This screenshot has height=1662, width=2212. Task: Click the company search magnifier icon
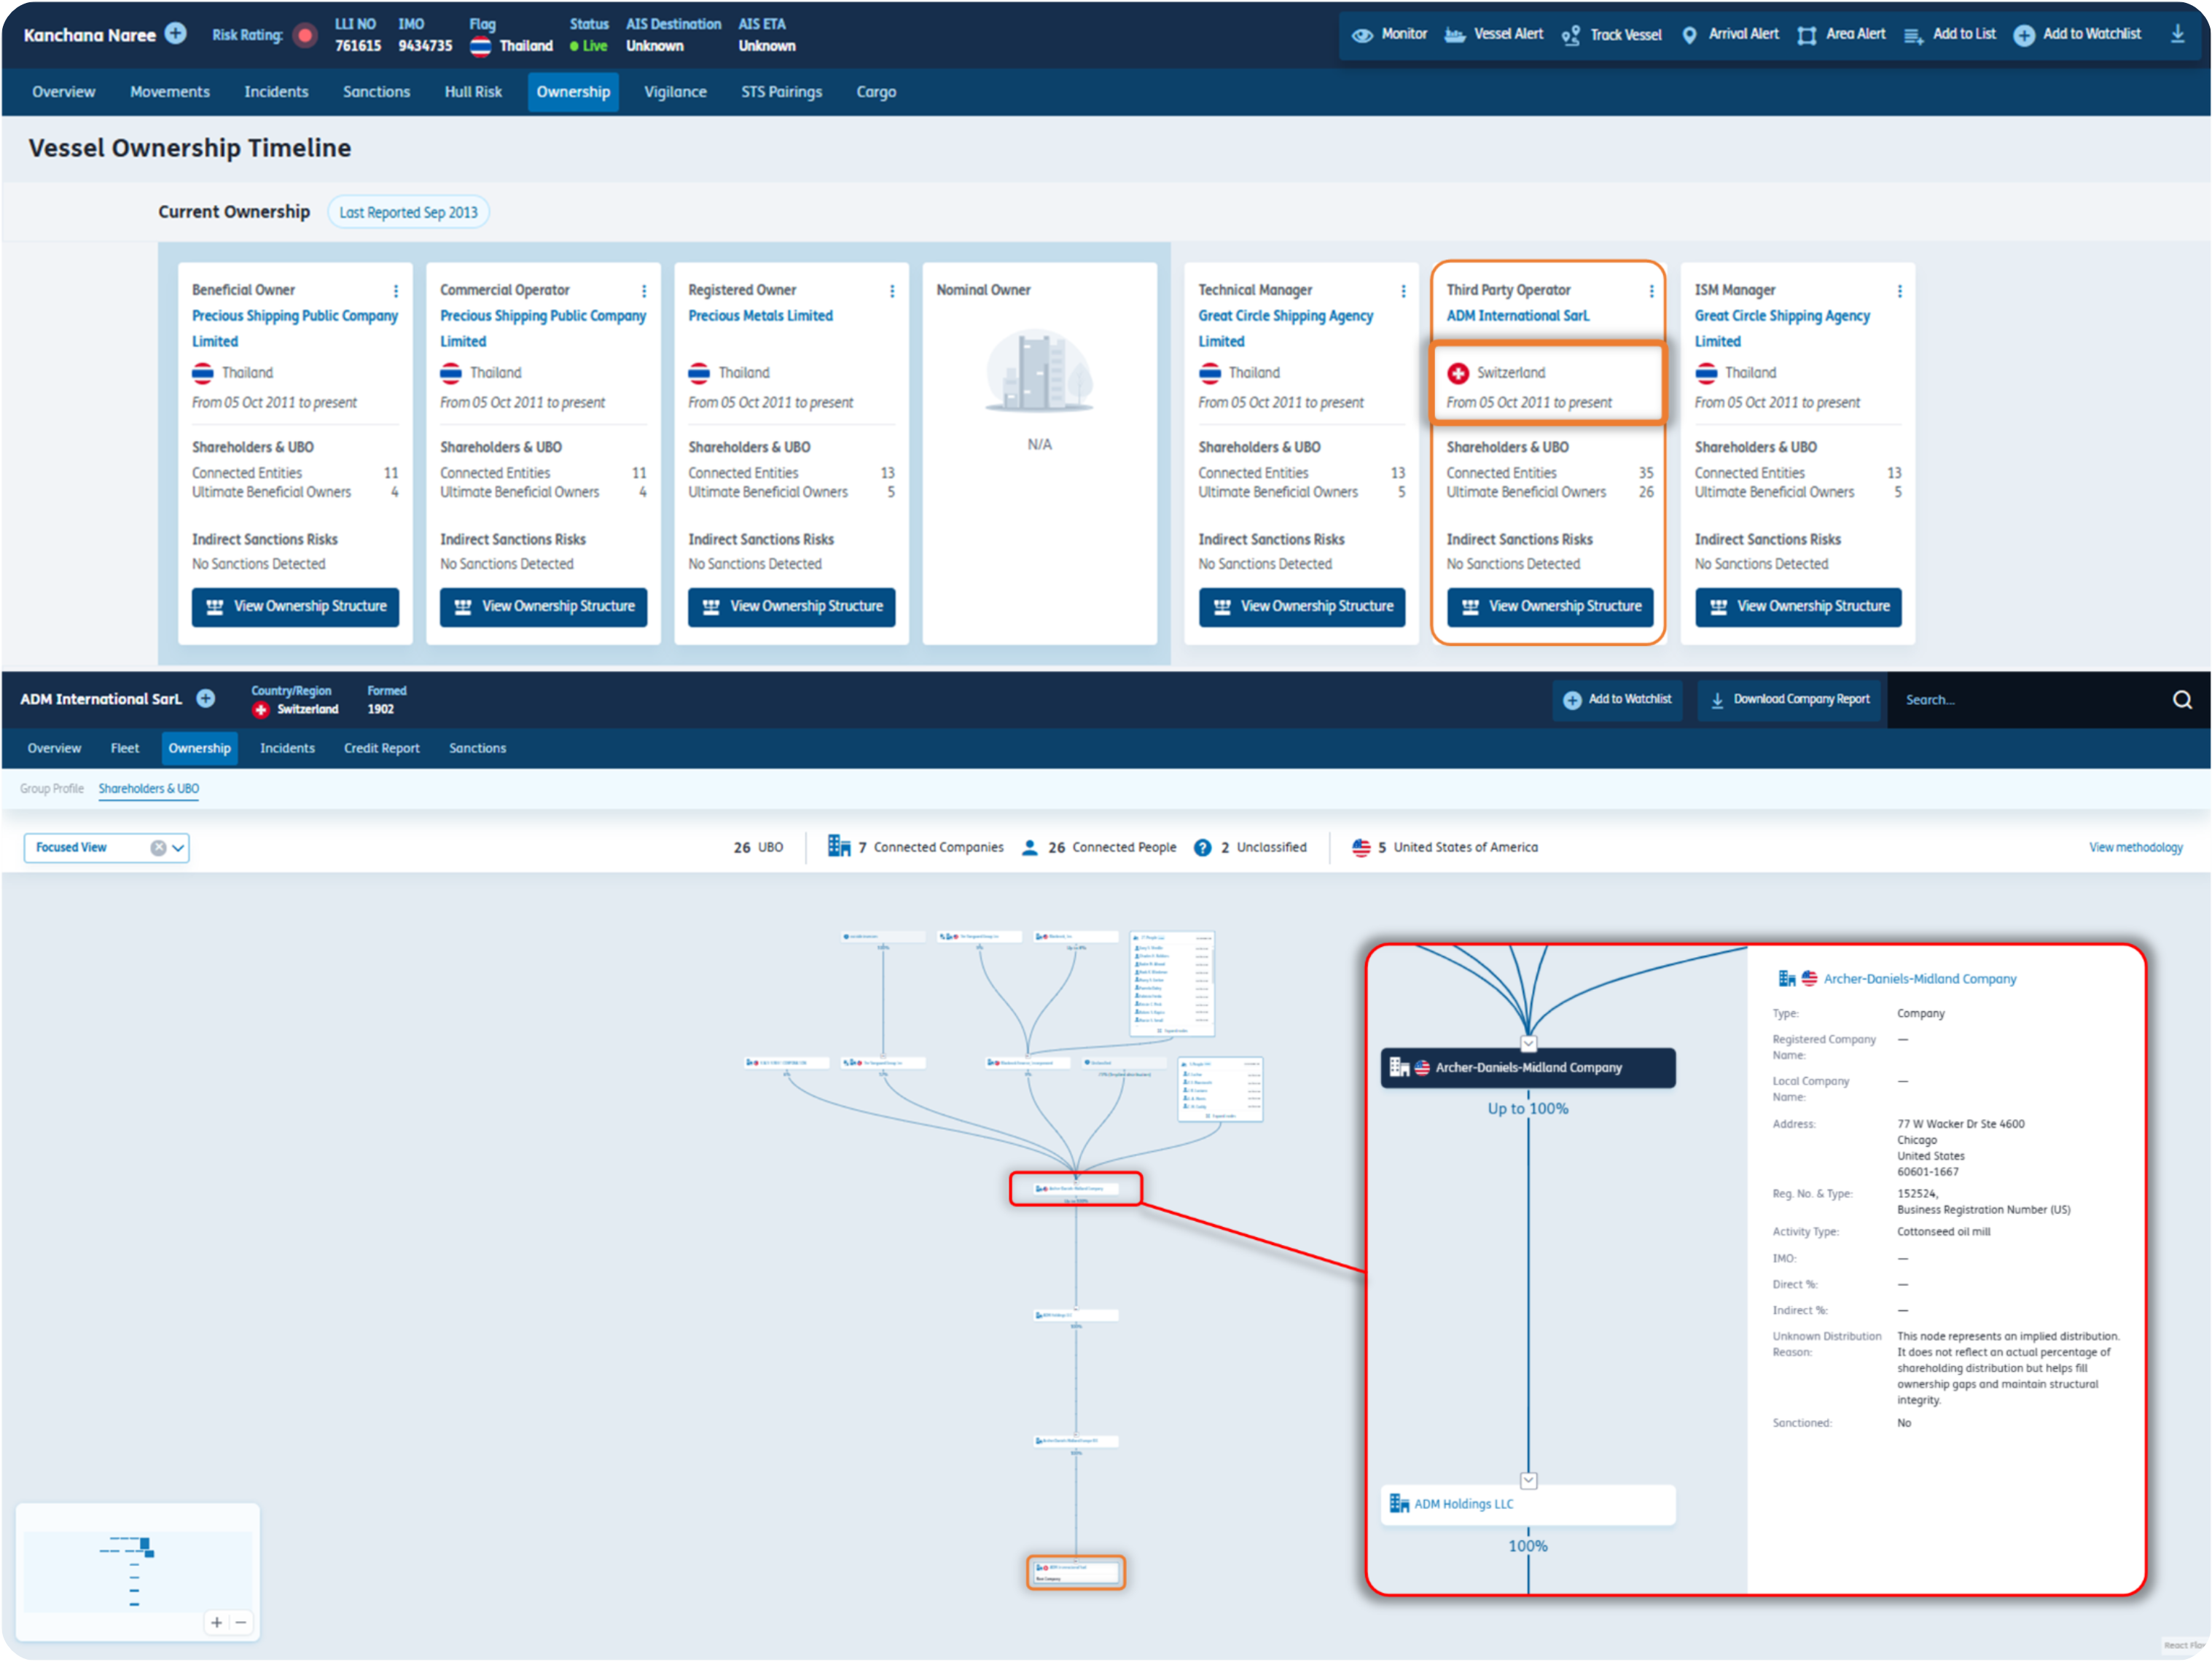pos(2182,700)
